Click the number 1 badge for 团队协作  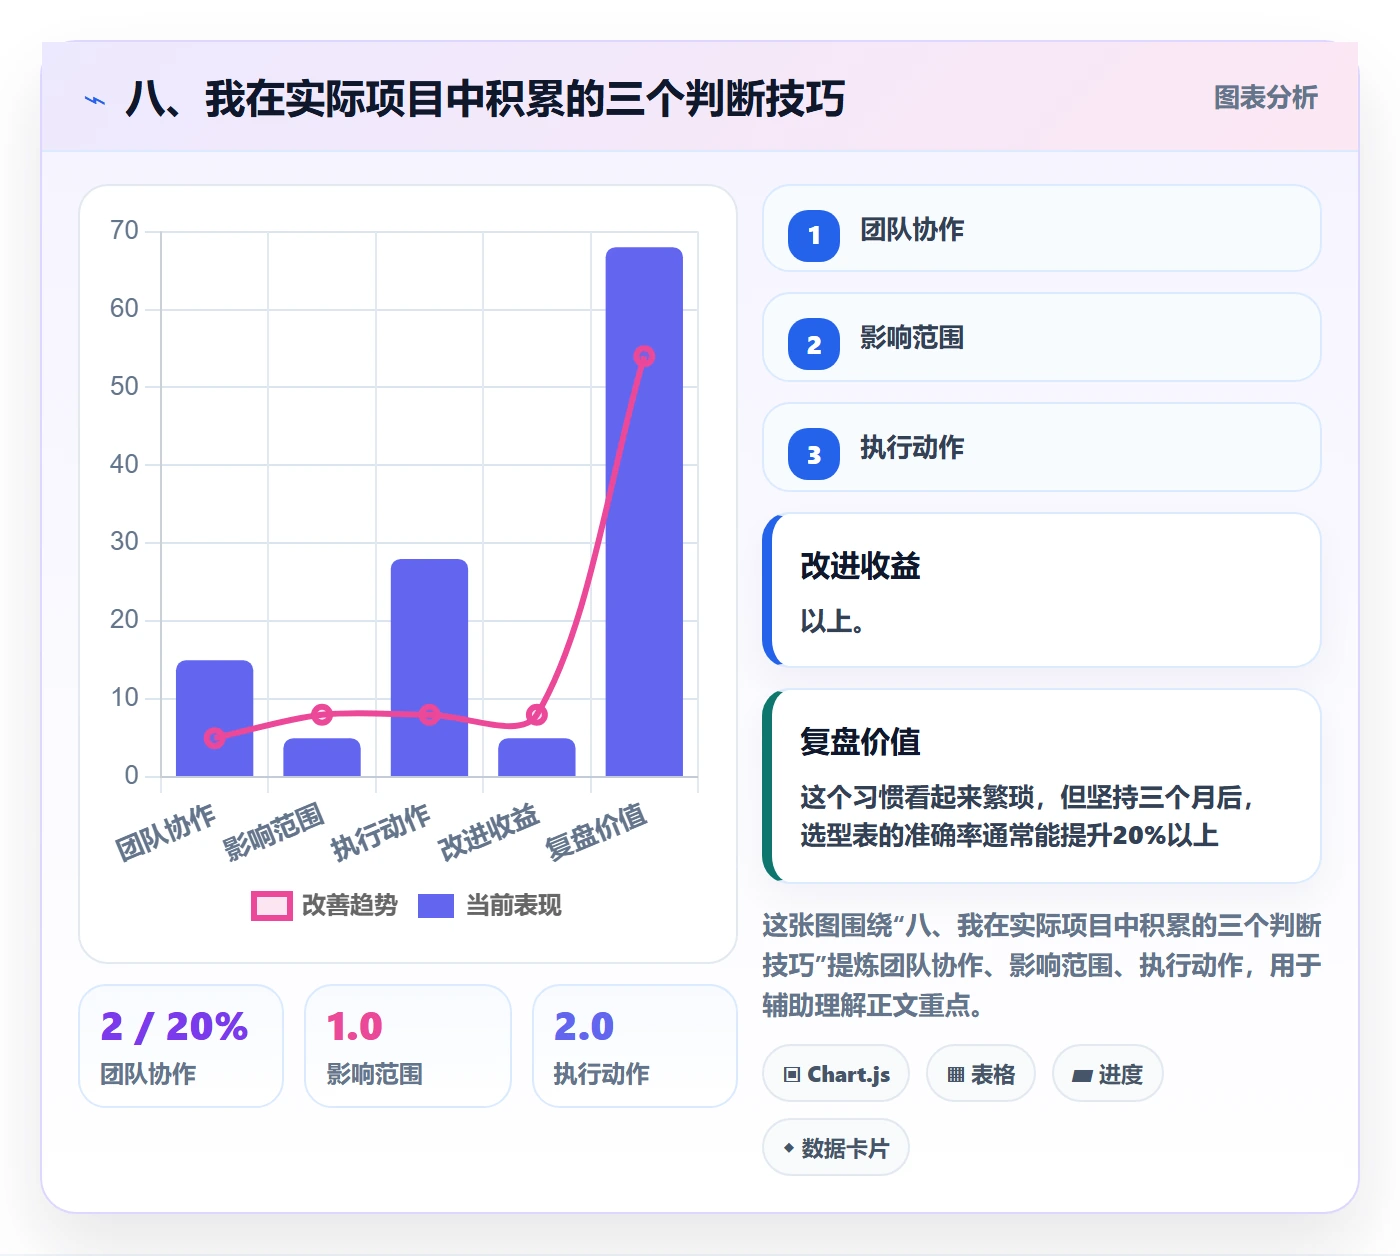[x=814, y=235]
